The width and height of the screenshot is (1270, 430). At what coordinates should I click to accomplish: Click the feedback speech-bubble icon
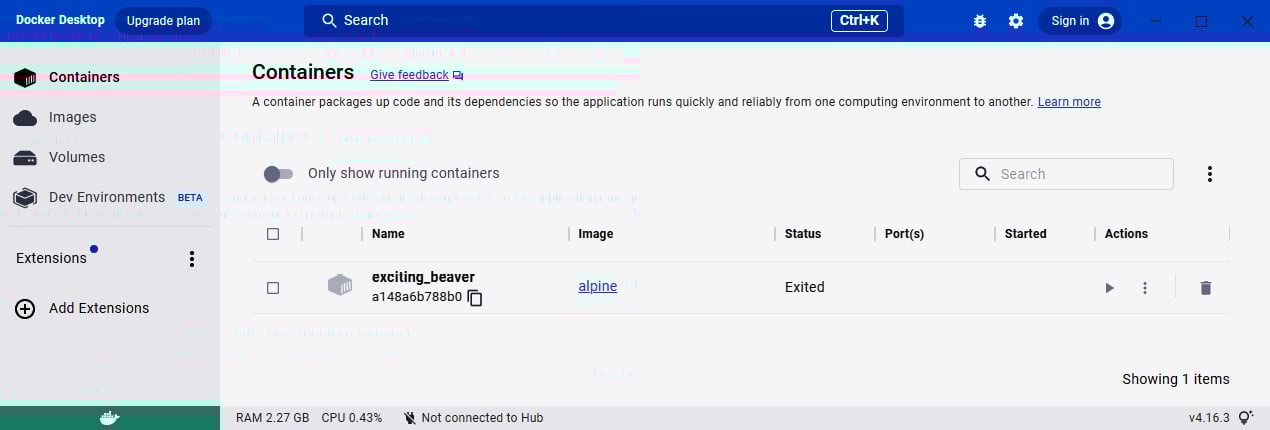pos(458,76)
